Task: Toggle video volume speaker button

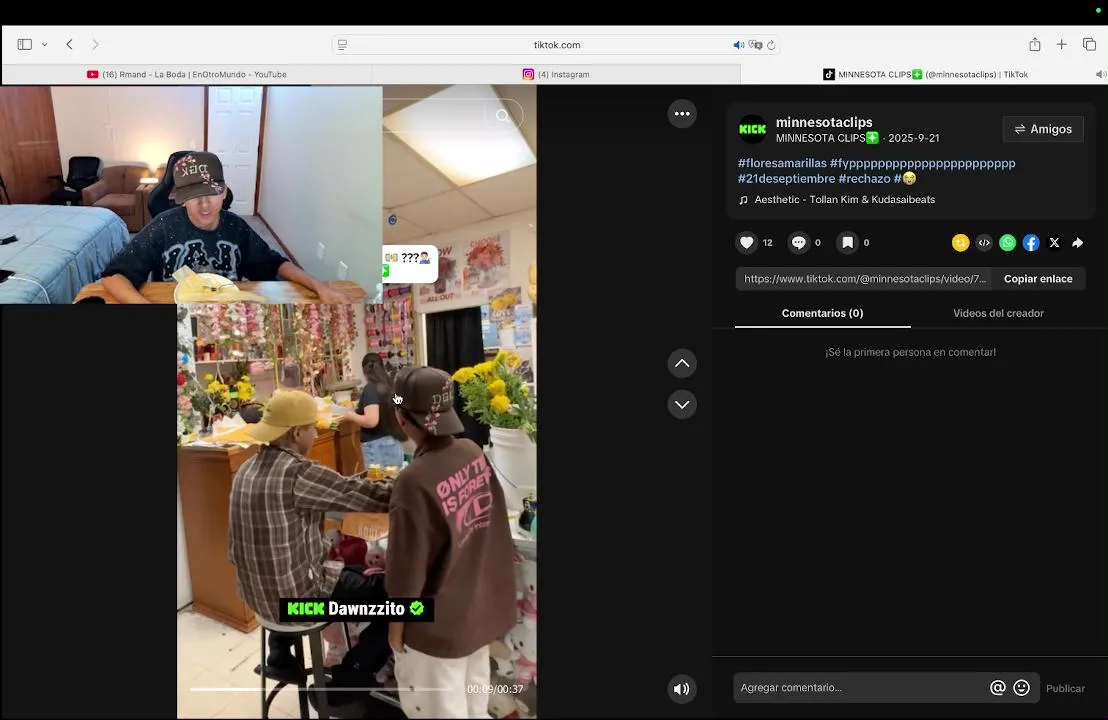Action: point(682,689)
